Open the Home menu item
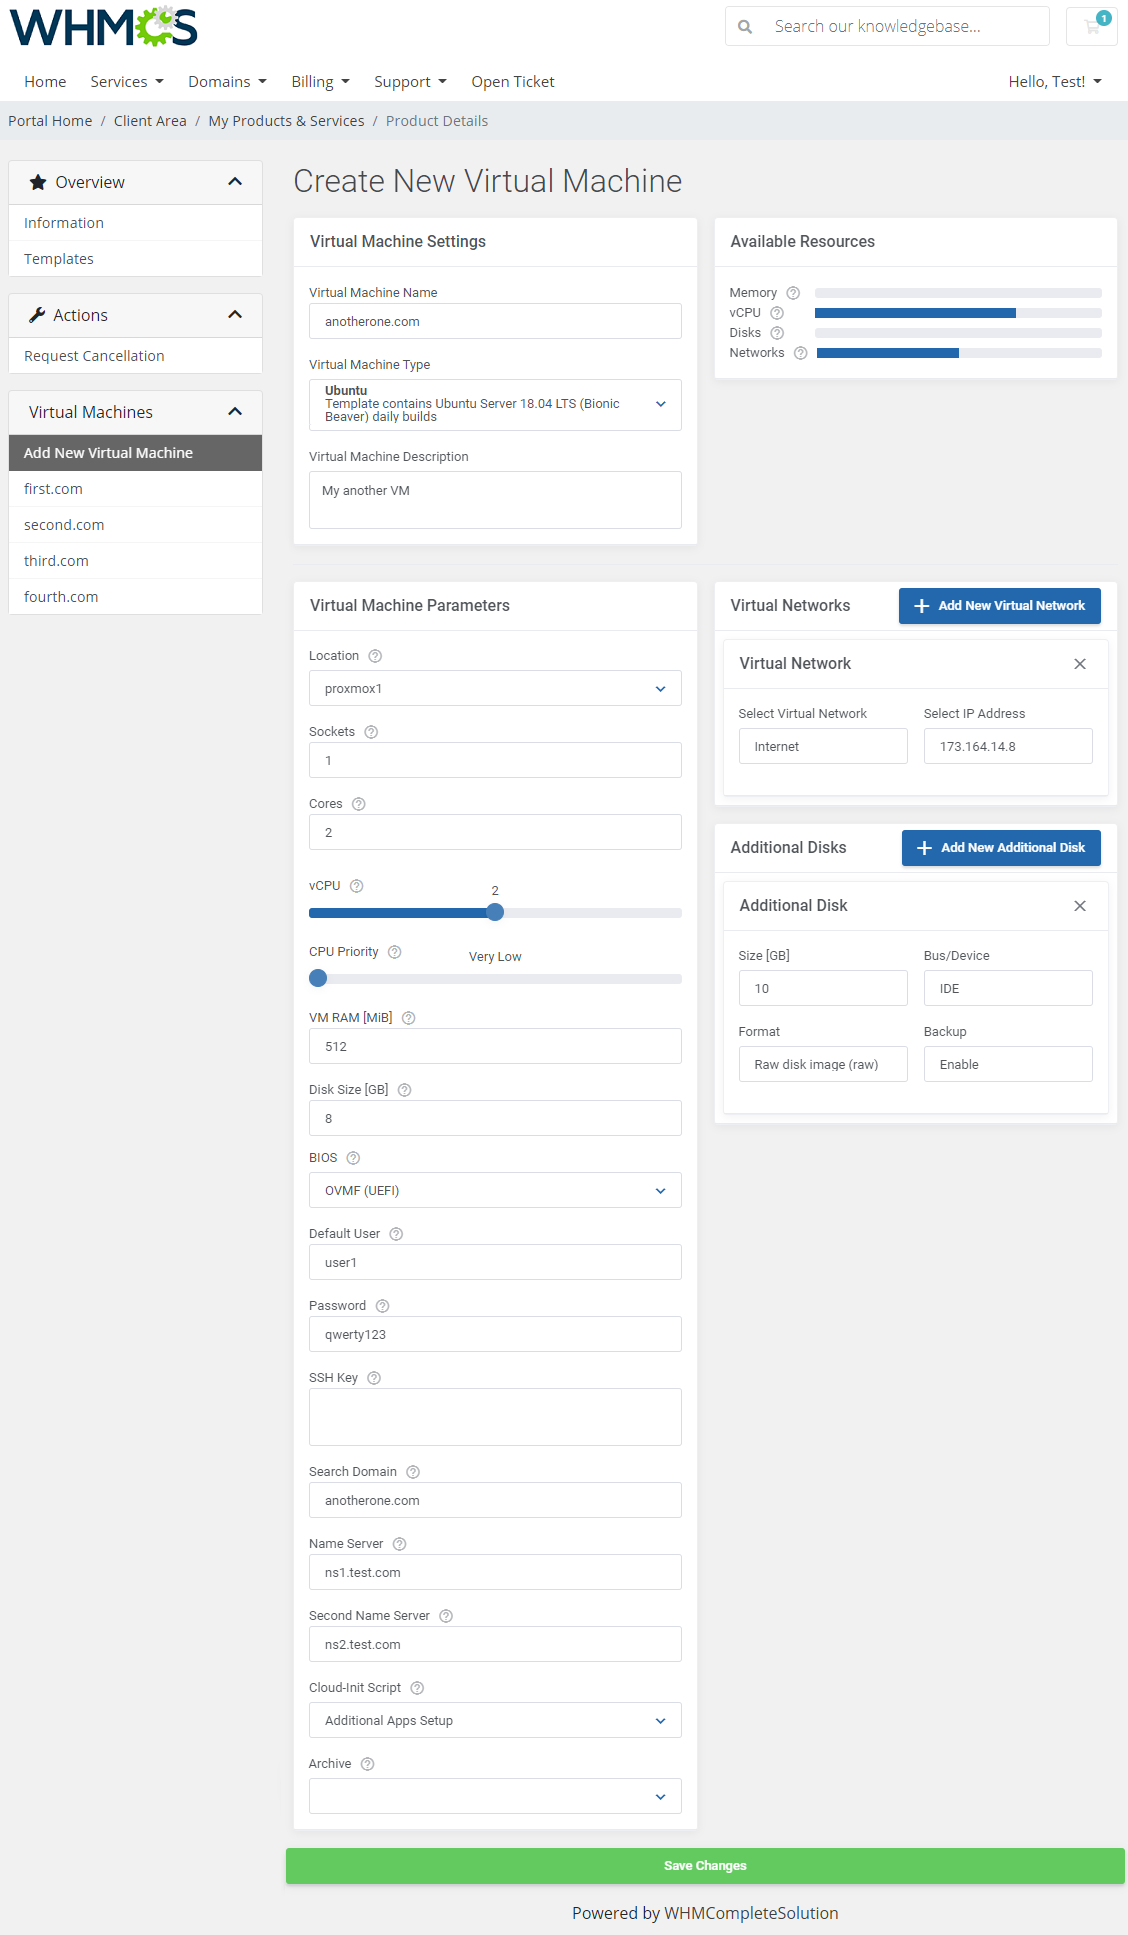Viewport: 1128px width, 1935px height. [x=45, y=82]
